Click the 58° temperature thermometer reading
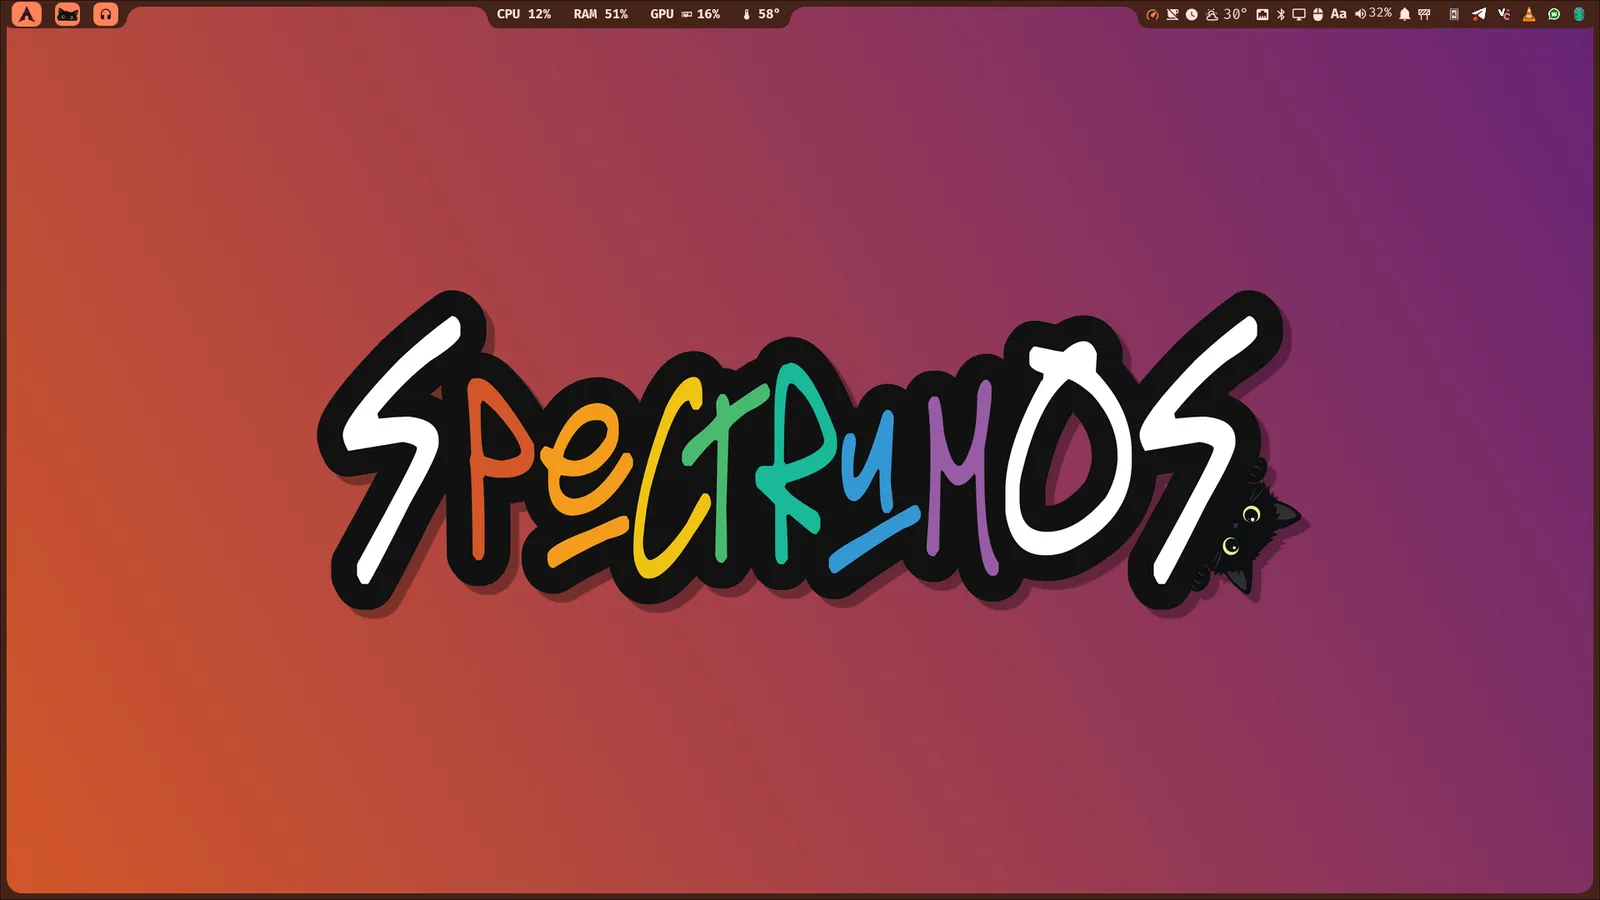Image resolution: width=1600 pixels, height=900 pixels. point(761,14)
